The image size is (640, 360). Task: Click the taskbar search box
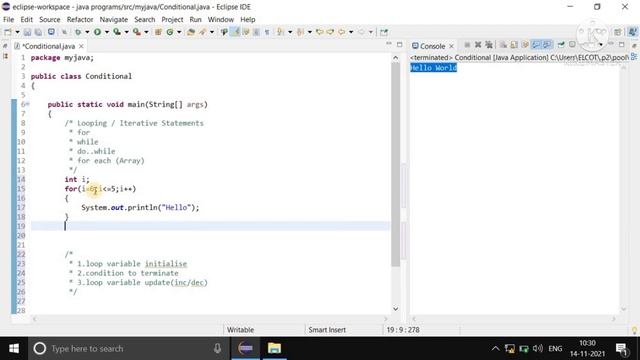pos(128,349)
